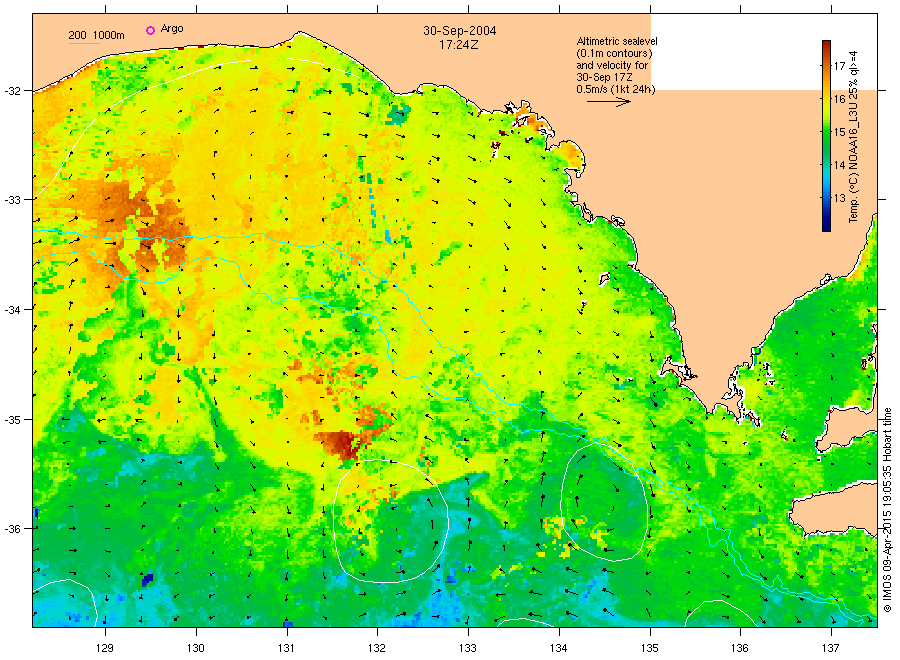Click the '0.5m/s (1kt 24h)' scale text

(615, 89)
